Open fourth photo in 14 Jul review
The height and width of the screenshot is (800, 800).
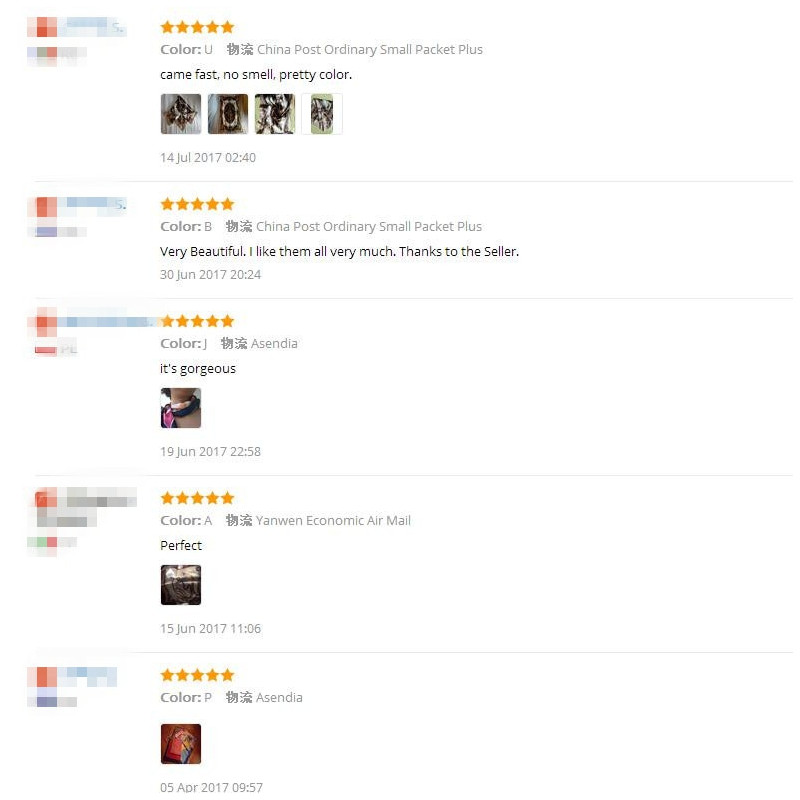tap(321, 114)
